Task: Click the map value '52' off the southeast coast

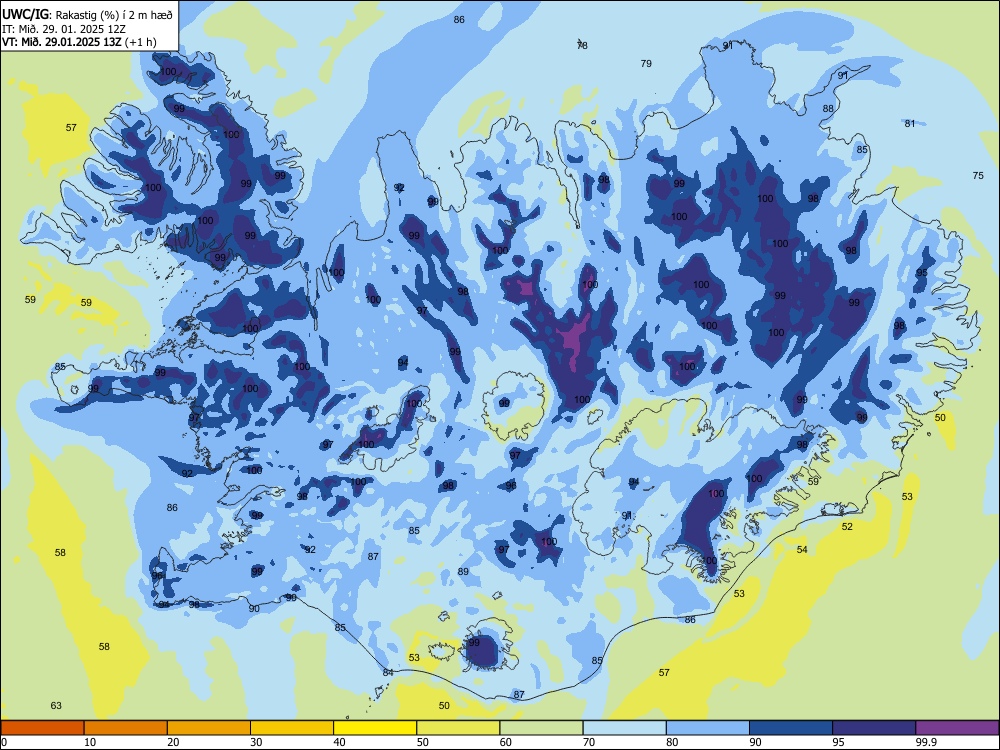Action: (x=847, y=527)
